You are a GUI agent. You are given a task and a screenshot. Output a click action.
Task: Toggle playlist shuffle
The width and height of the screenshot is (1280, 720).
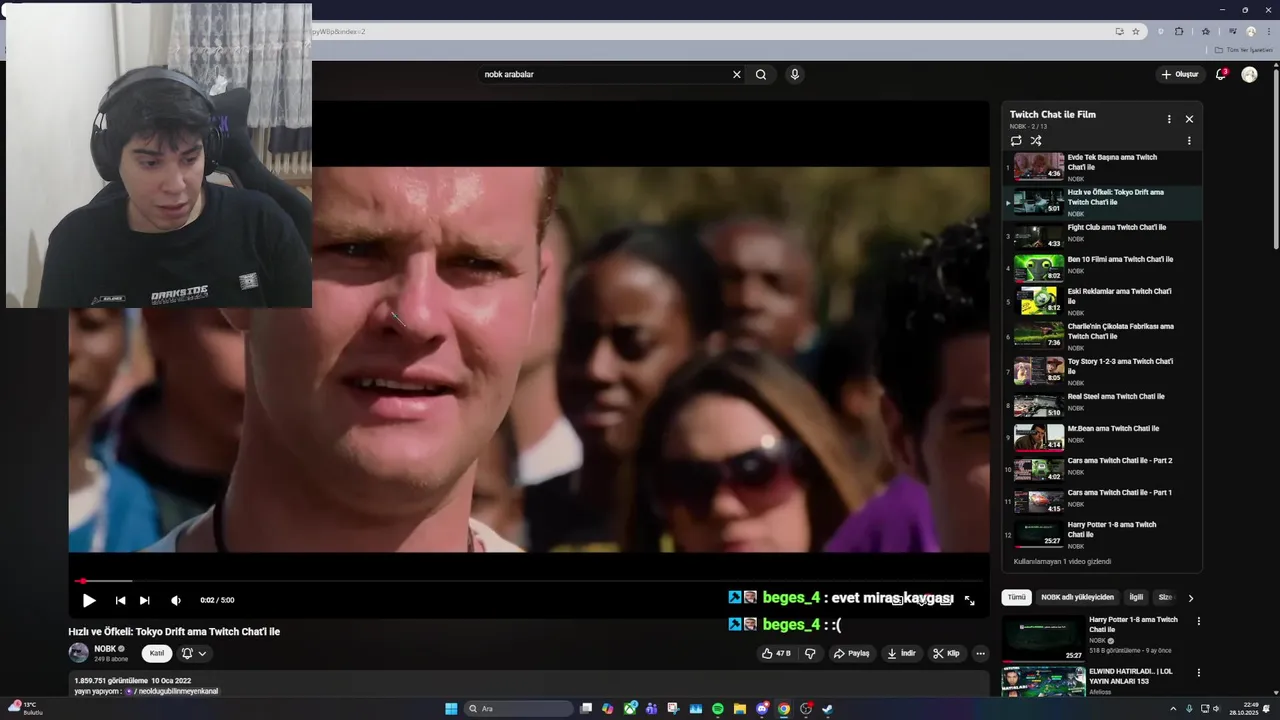(1036, 141)
